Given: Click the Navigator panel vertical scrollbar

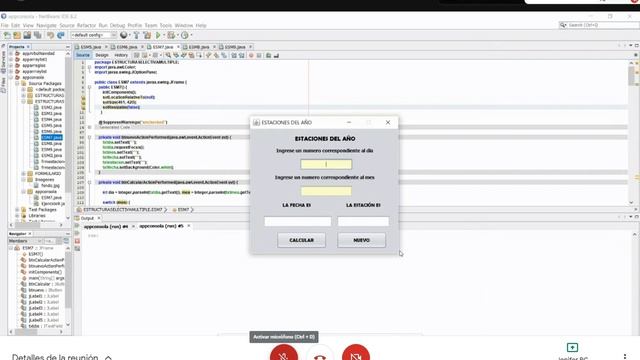Looking at the screenshot, I should (68, 286).
